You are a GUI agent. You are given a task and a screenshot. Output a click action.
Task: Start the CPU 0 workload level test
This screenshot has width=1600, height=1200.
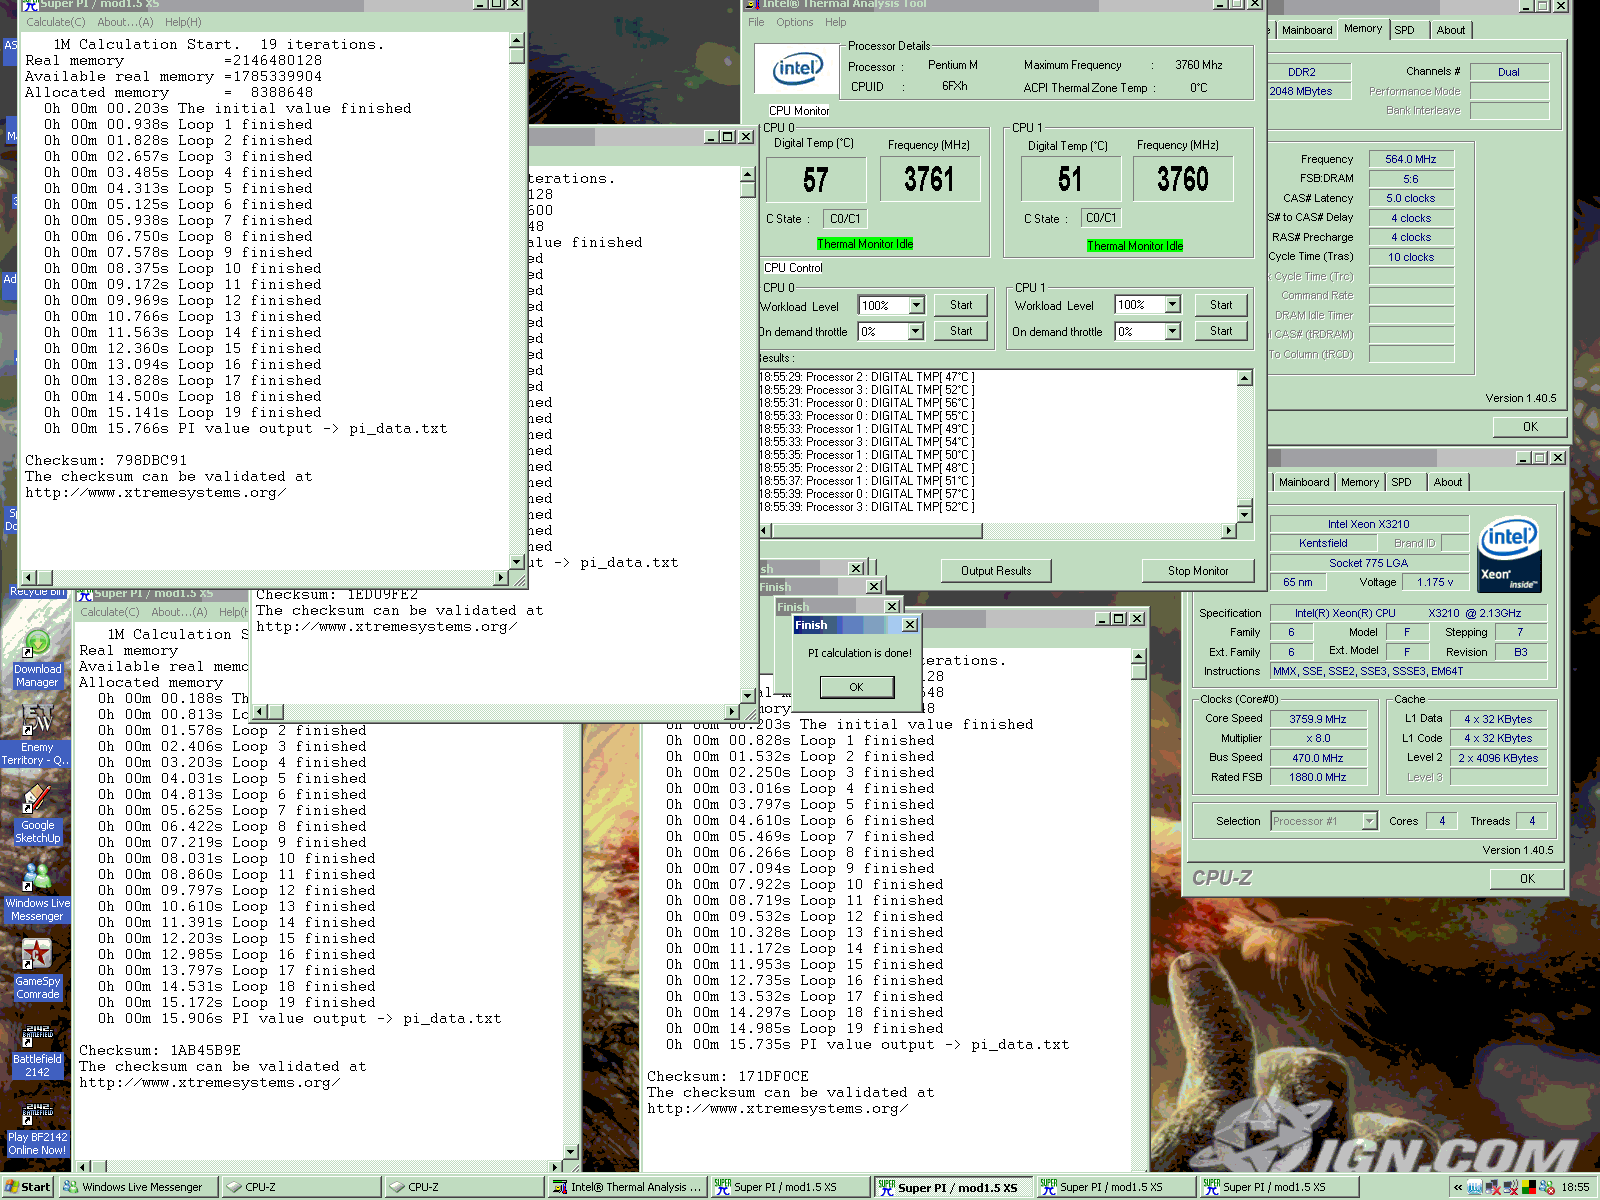point(961,305)
